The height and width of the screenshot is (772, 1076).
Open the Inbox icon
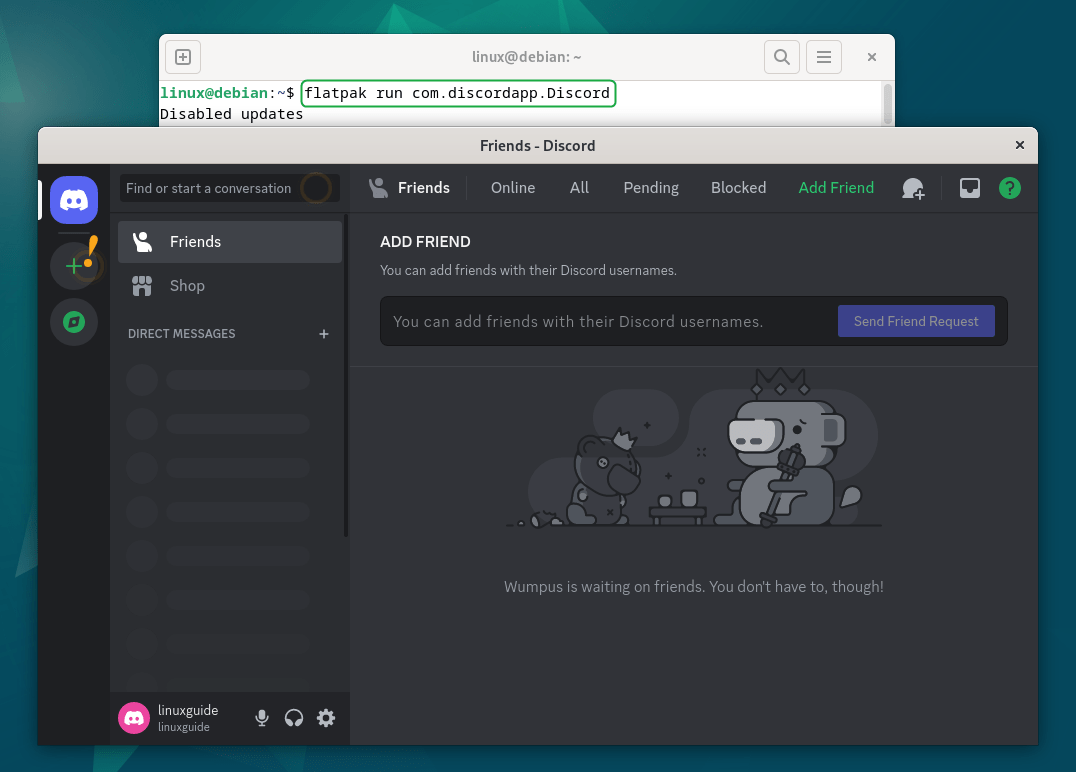pos(969,188)
